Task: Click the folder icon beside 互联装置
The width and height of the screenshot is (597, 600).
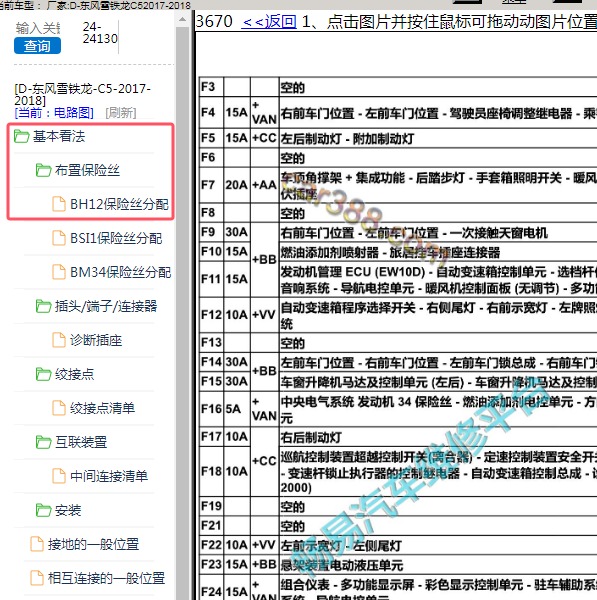Action: pos(43,442)
